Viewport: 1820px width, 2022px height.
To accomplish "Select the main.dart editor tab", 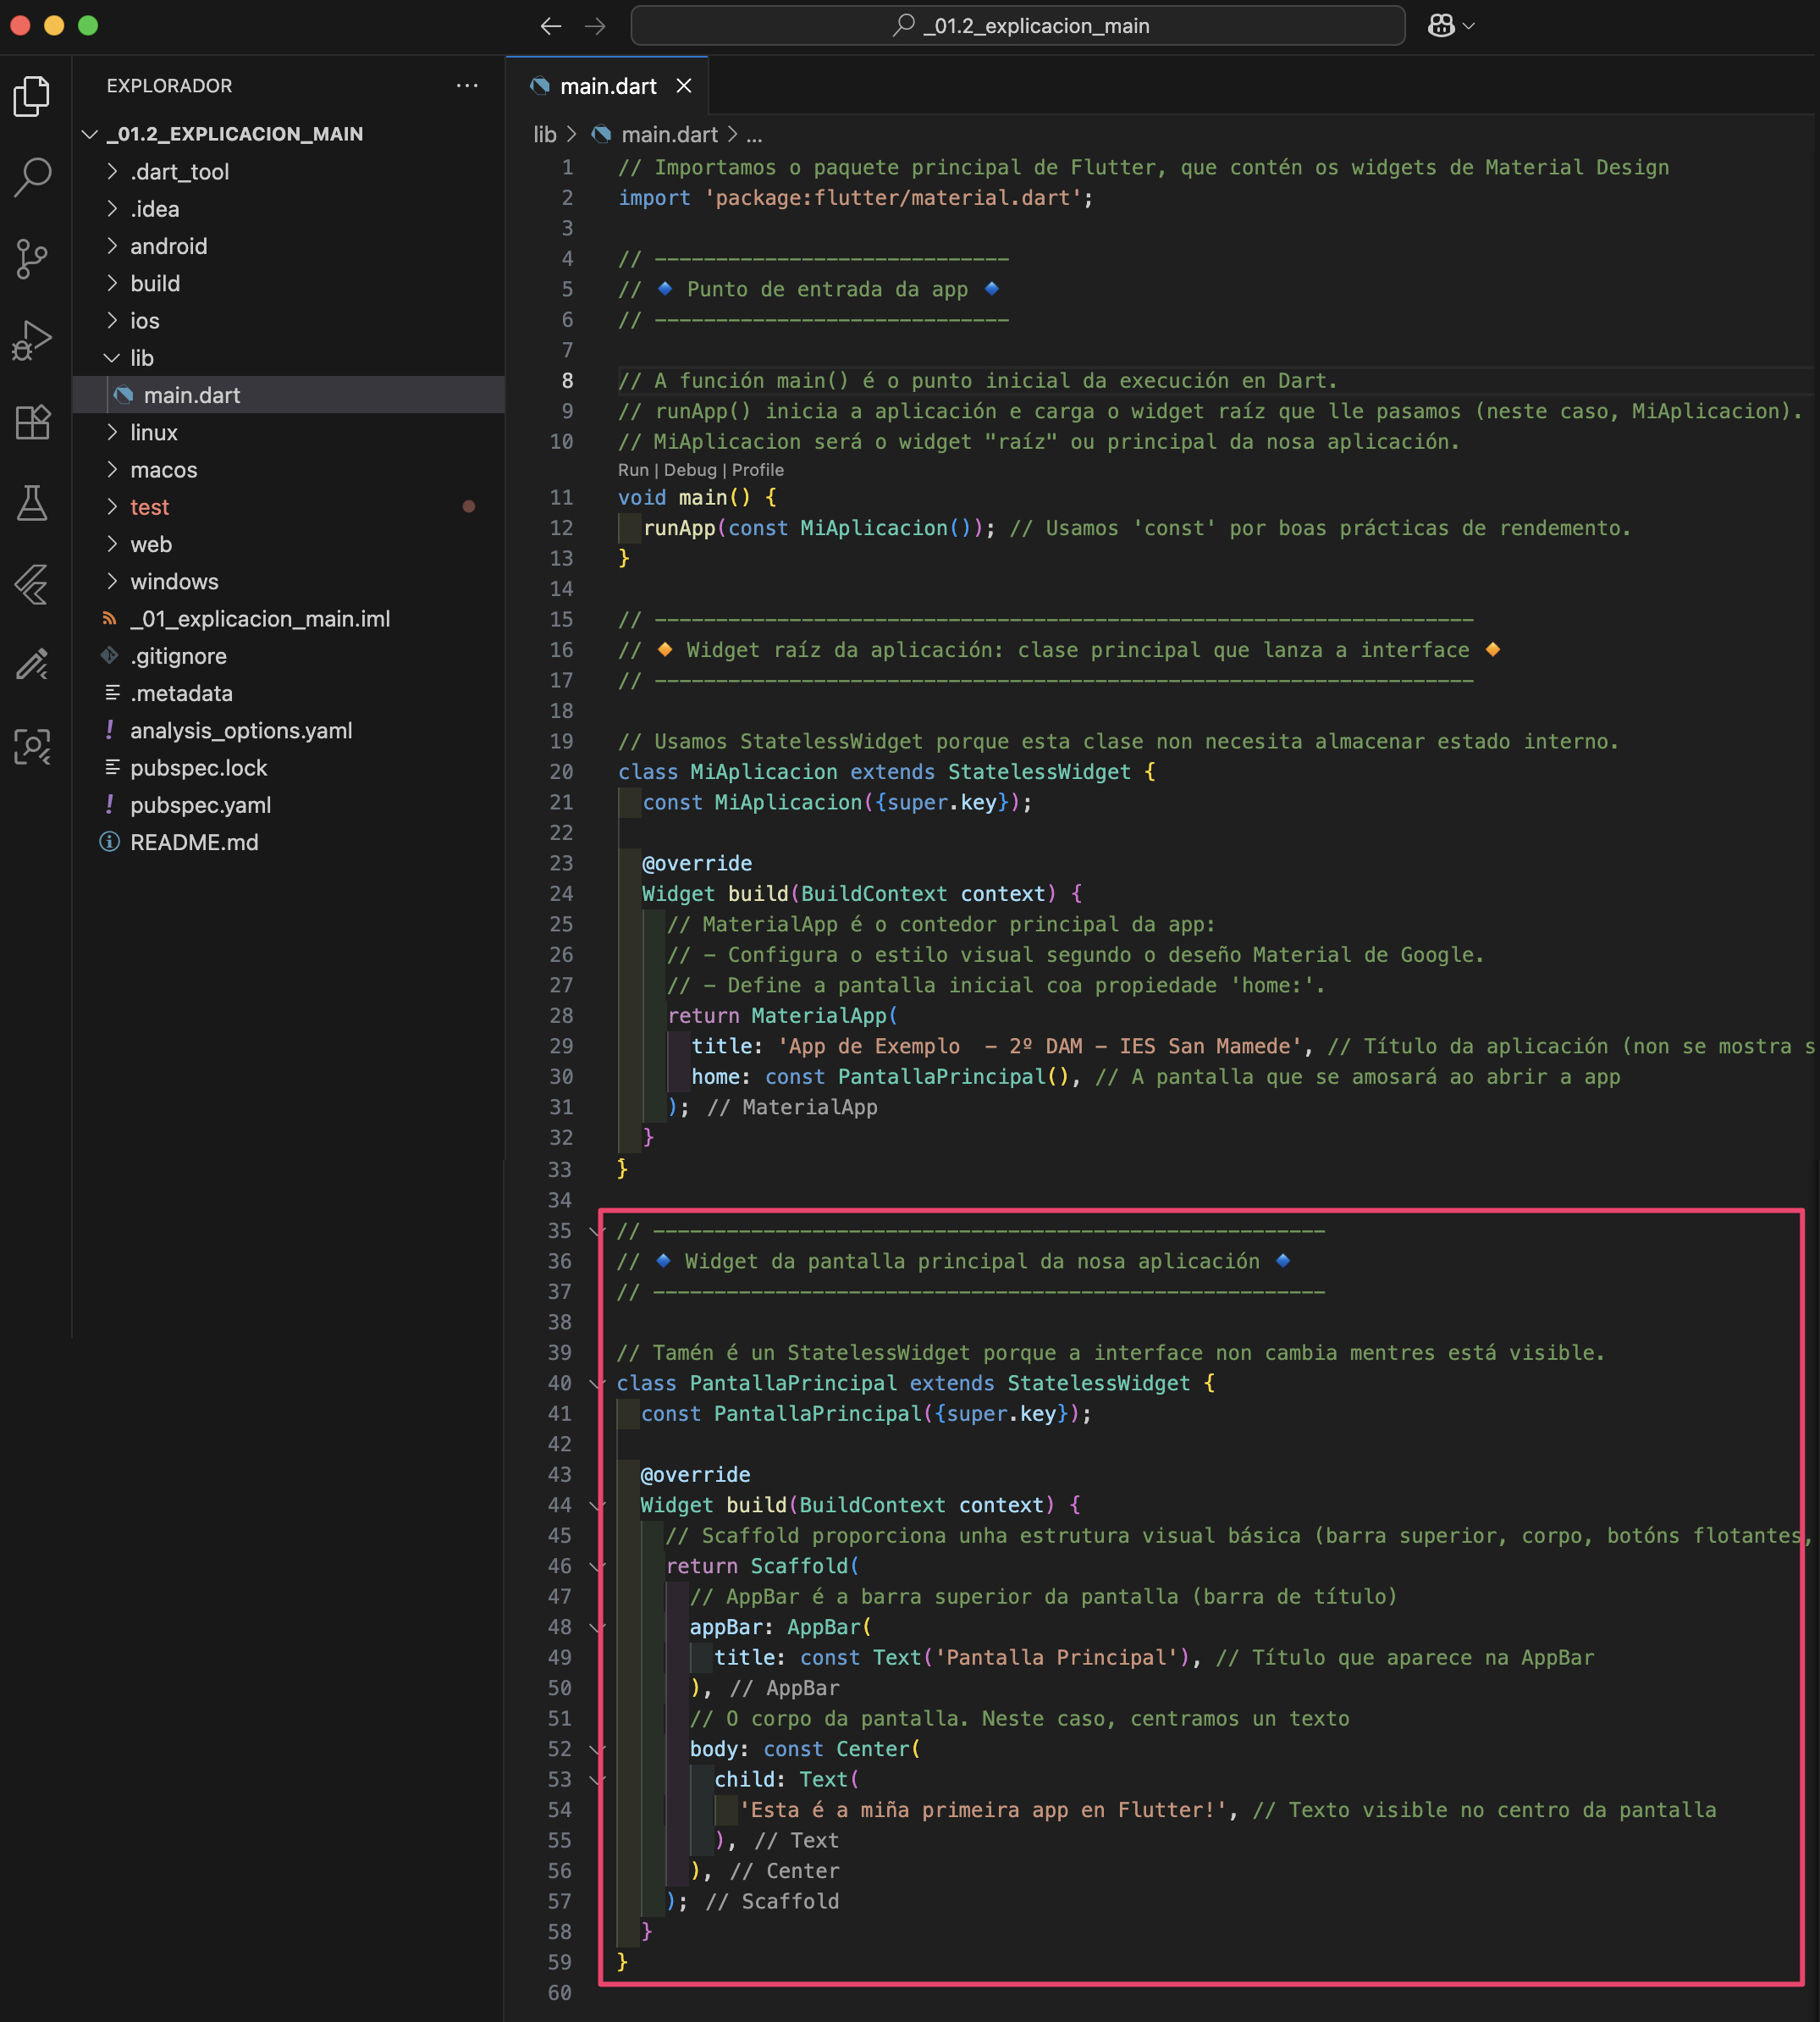I will click(607, 86).
